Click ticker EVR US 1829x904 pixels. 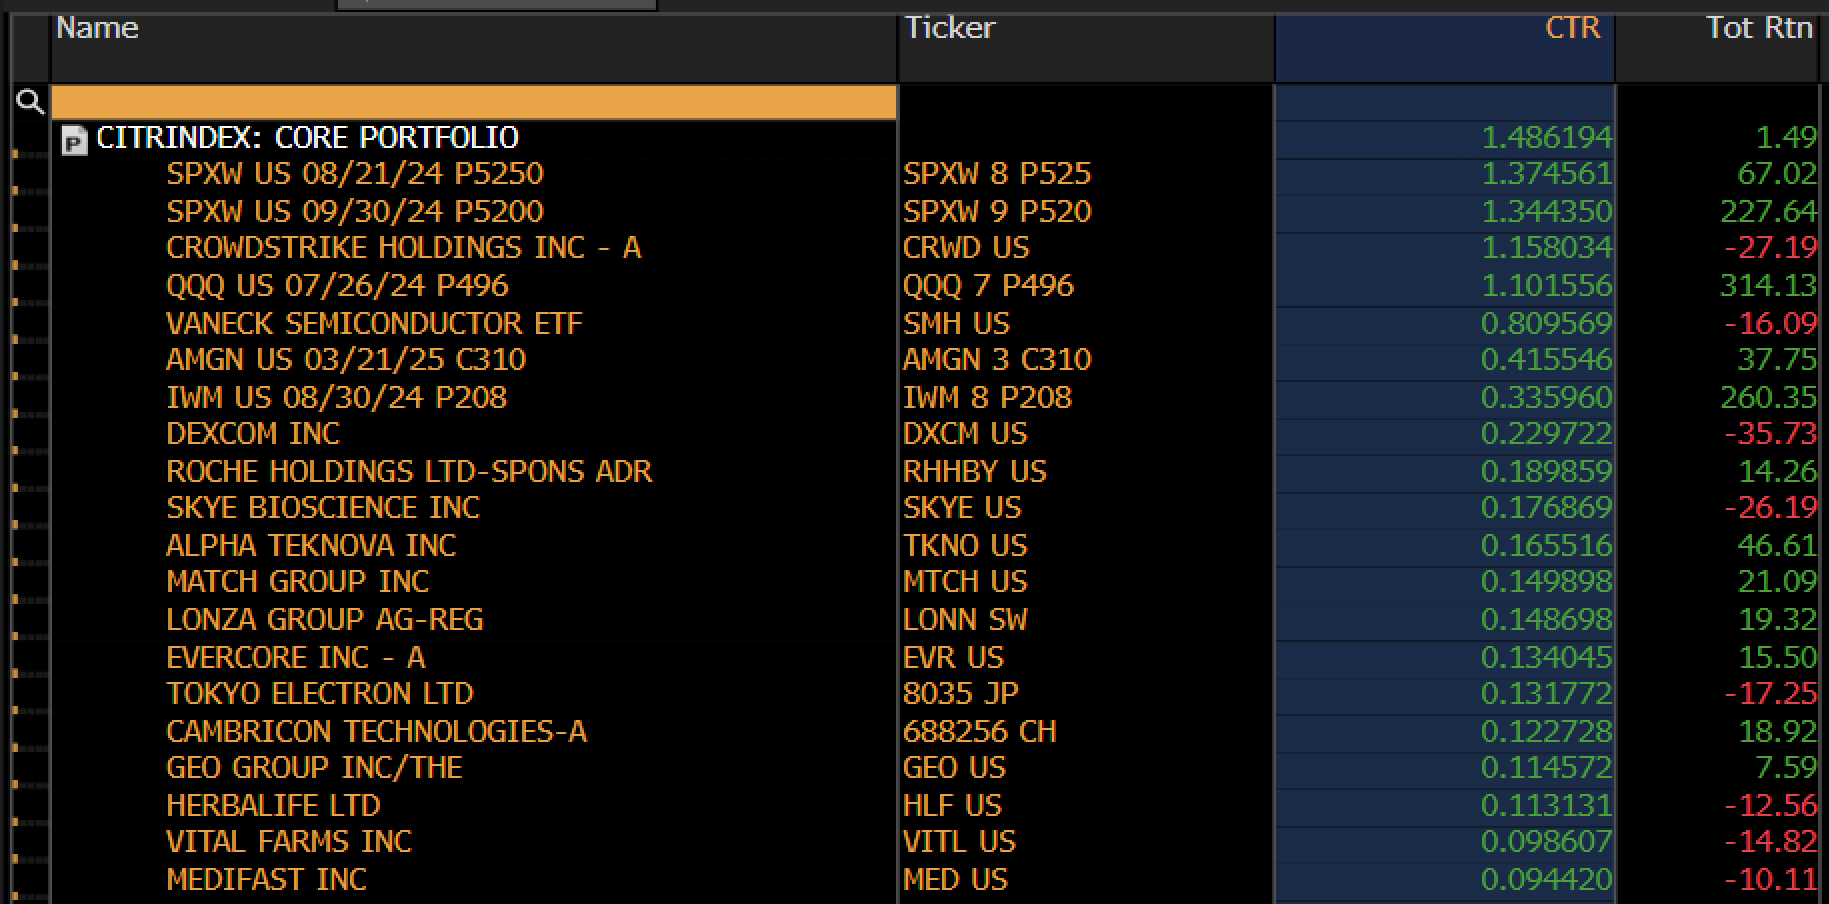953,657
